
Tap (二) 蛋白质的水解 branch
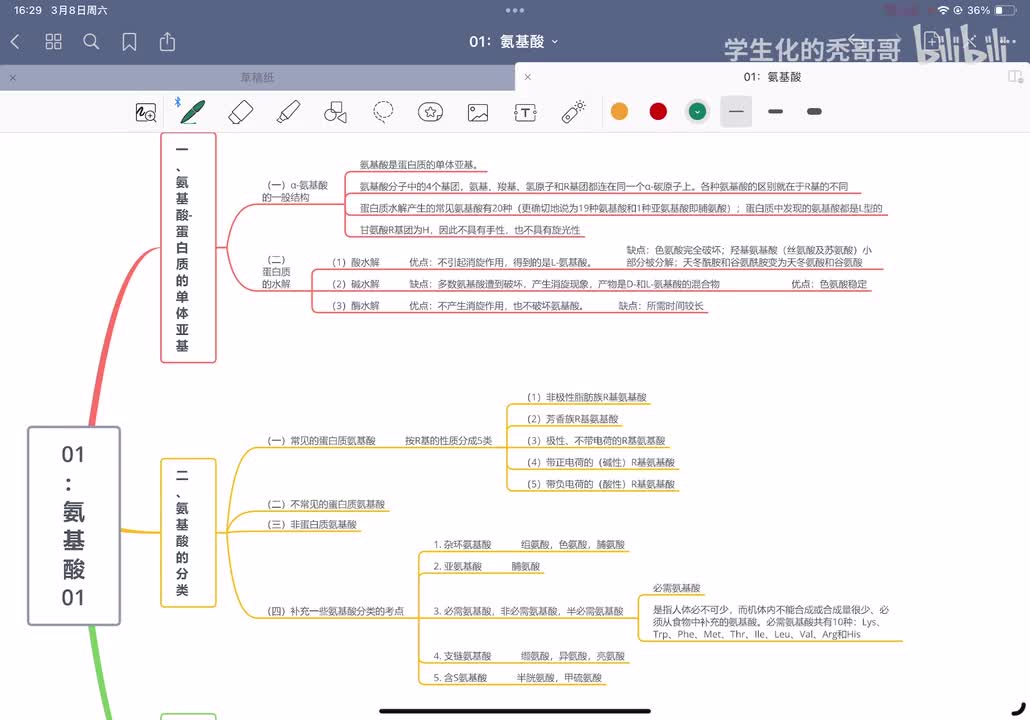click(277, 272)
